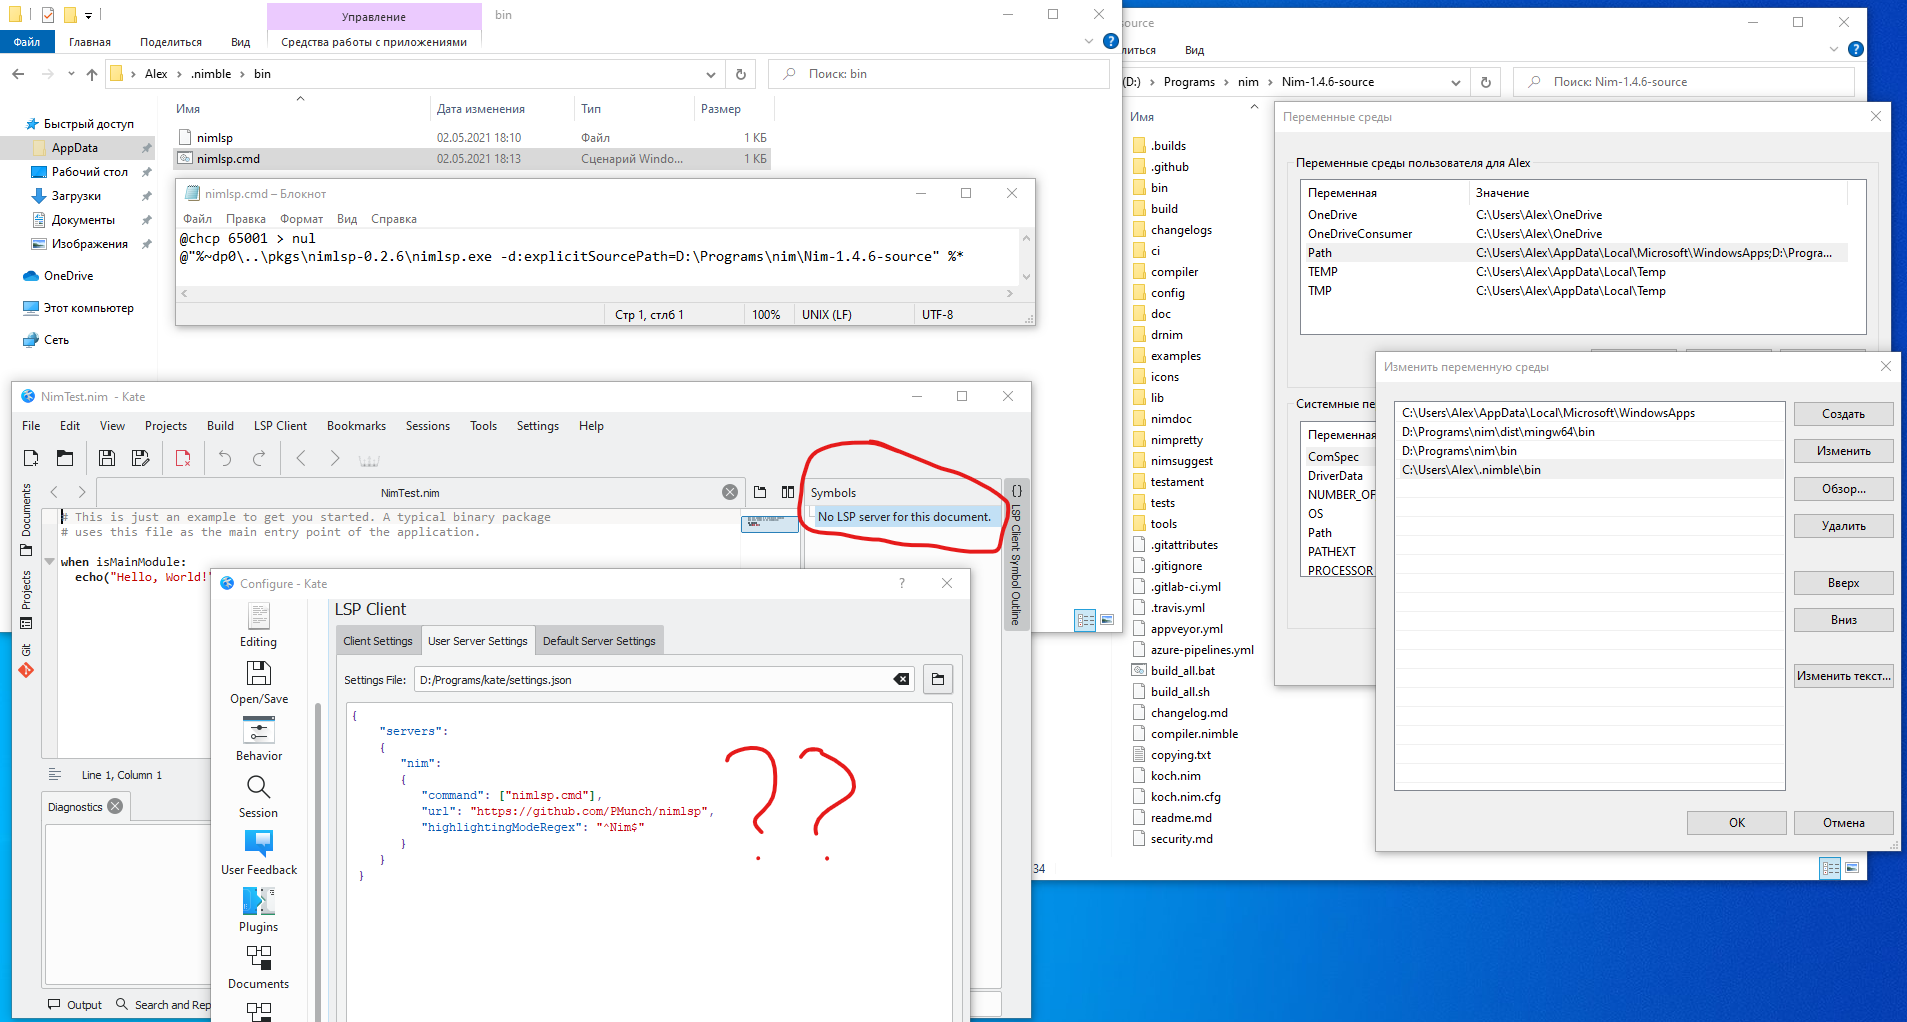The width and height of the screenshot is (1907, 1022).
Task: Click the split view icon in Kate
Action: pyautogui.click(x=788, y=492)
